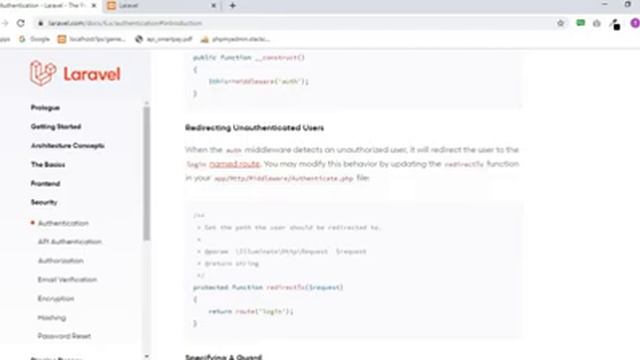Click the 'Specifying A Guard' heading
The image size is (640, 360).
click(223, 357)
